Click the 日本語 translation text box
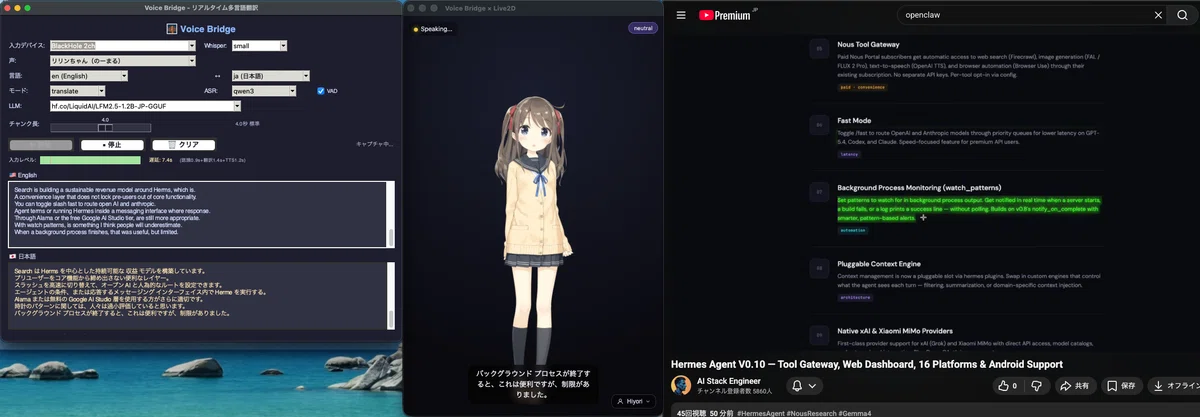This screenshot has height=417, width=1200. (197, 296)
